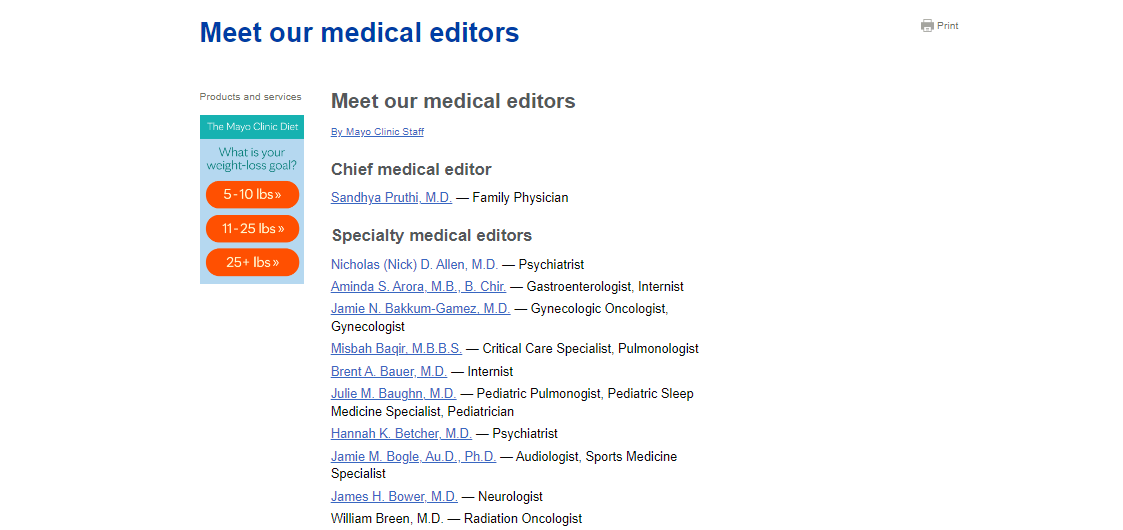Open Sandhya Pruthi, M.D. profile
Viewport: 1123px width, 530px height.
[391, 198]
